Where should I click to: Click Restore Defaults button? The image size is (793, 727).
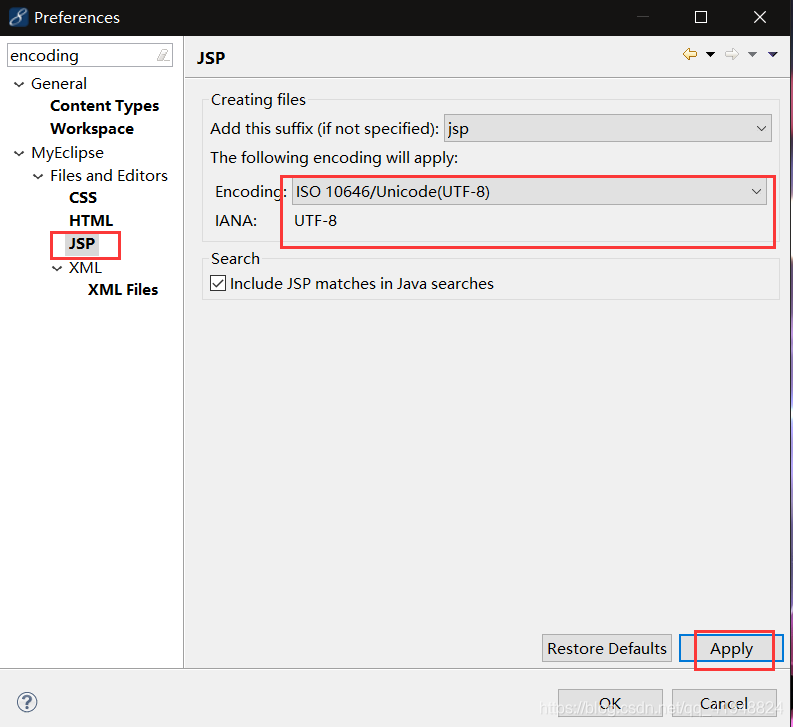click(x=606, y=648)
